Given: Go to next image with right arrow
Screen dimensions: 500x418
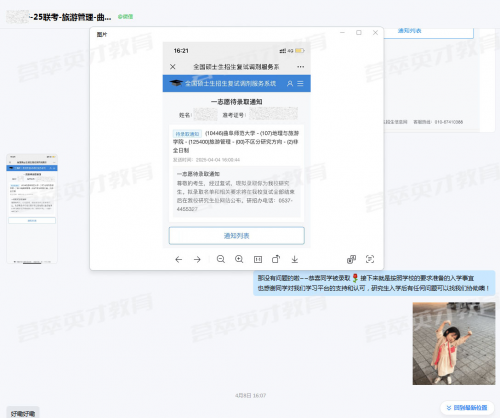Looking at the screenshot, I should coord(197,259).
